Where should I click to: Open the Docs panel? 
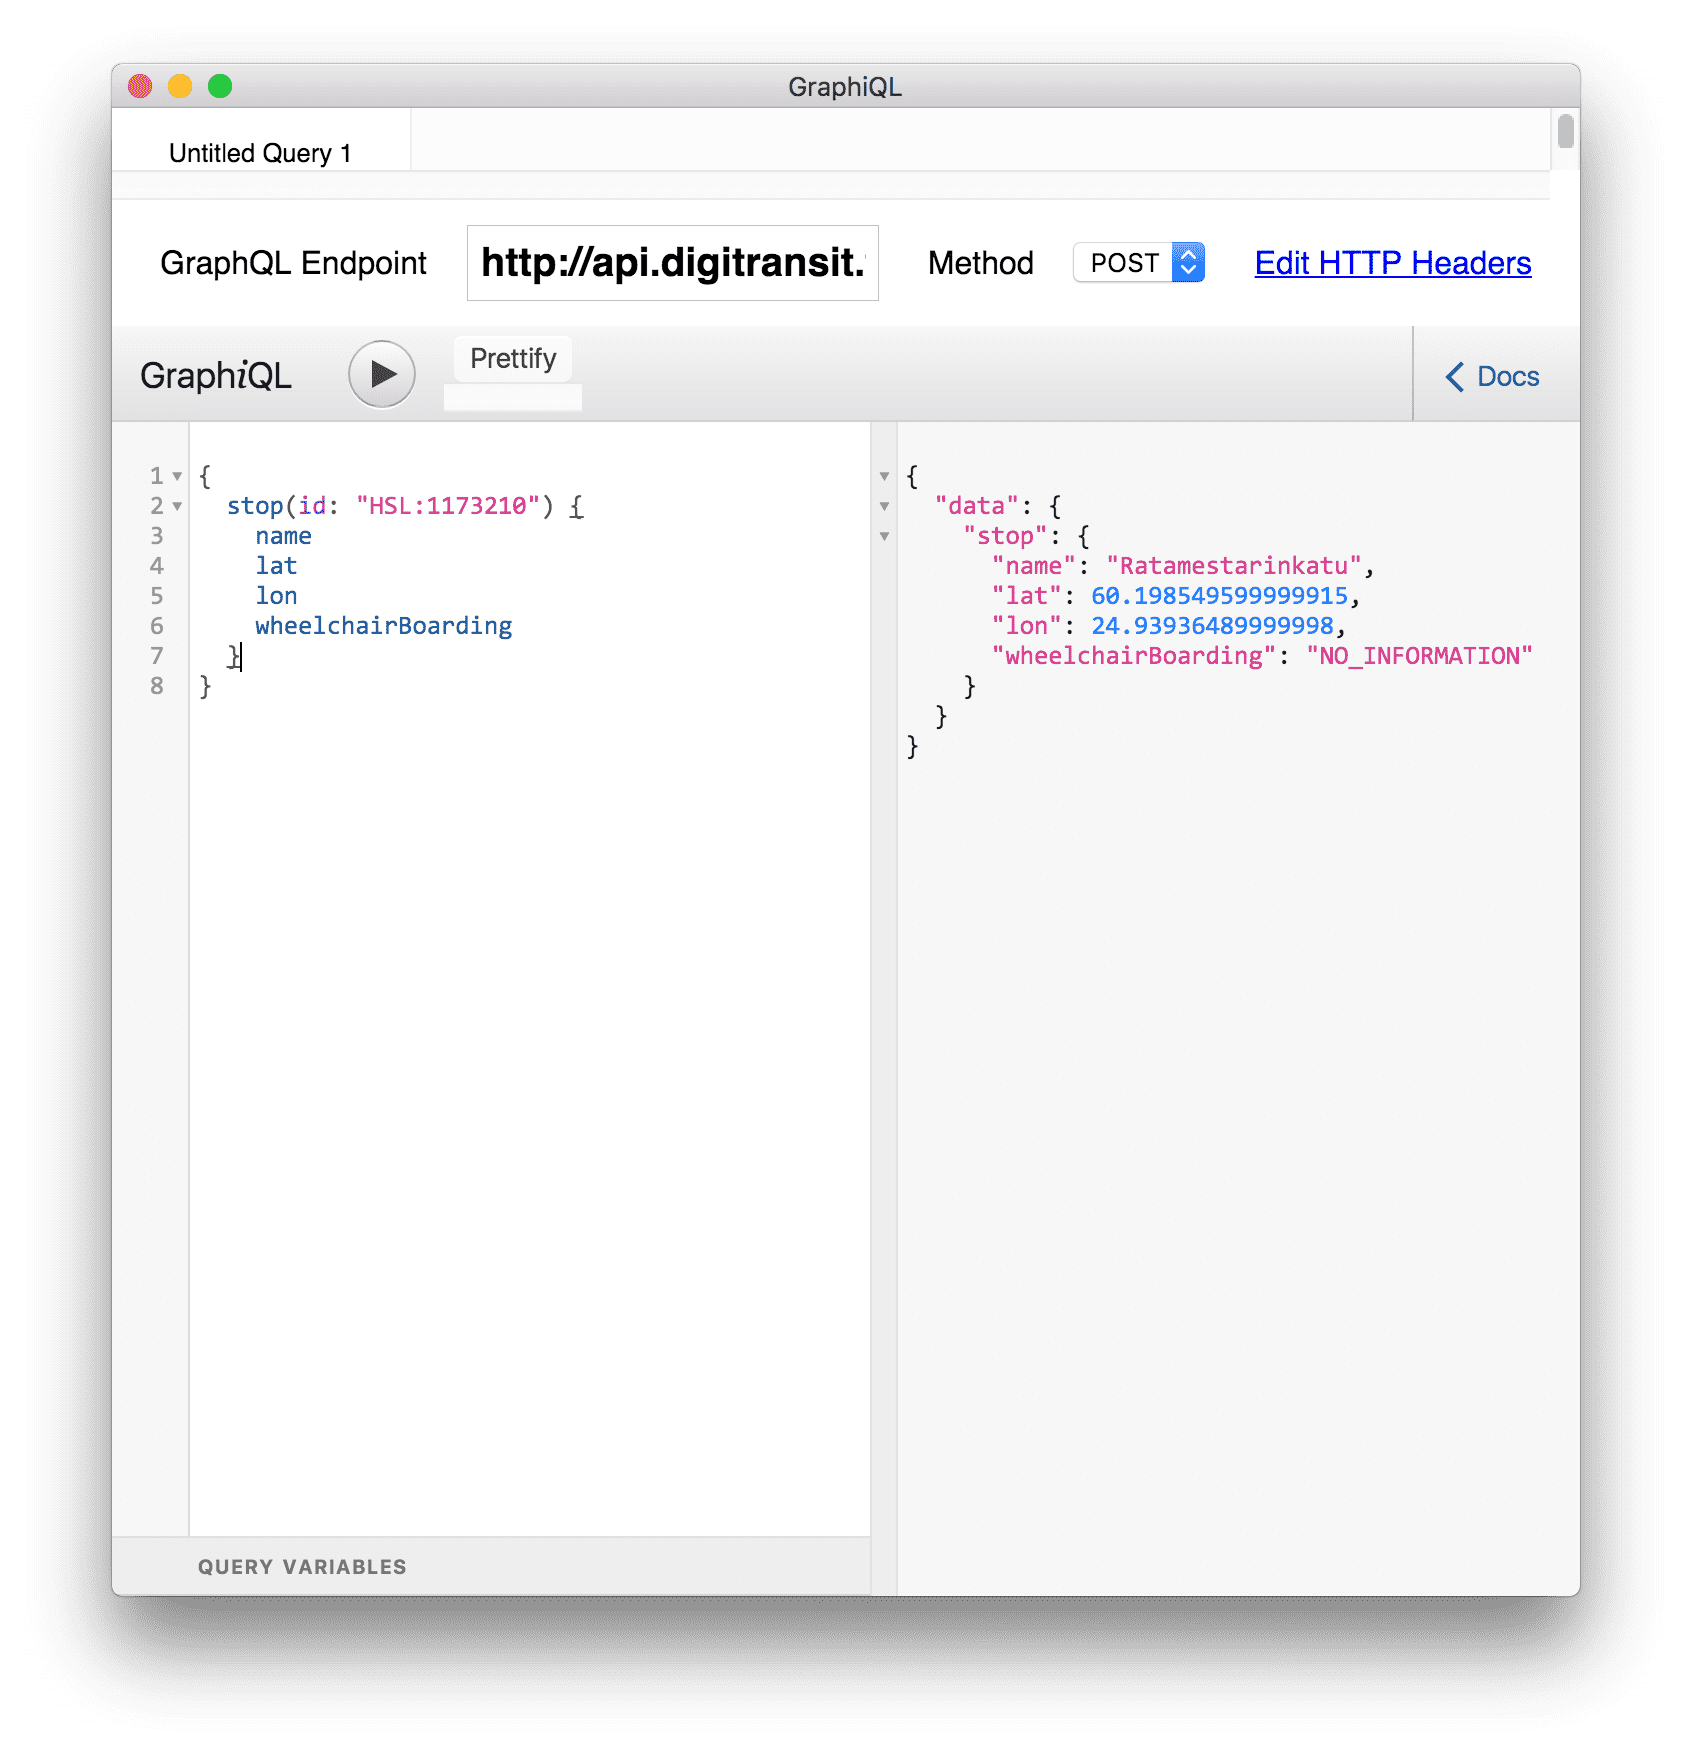pyautogui.click(x=1493, y=376)
